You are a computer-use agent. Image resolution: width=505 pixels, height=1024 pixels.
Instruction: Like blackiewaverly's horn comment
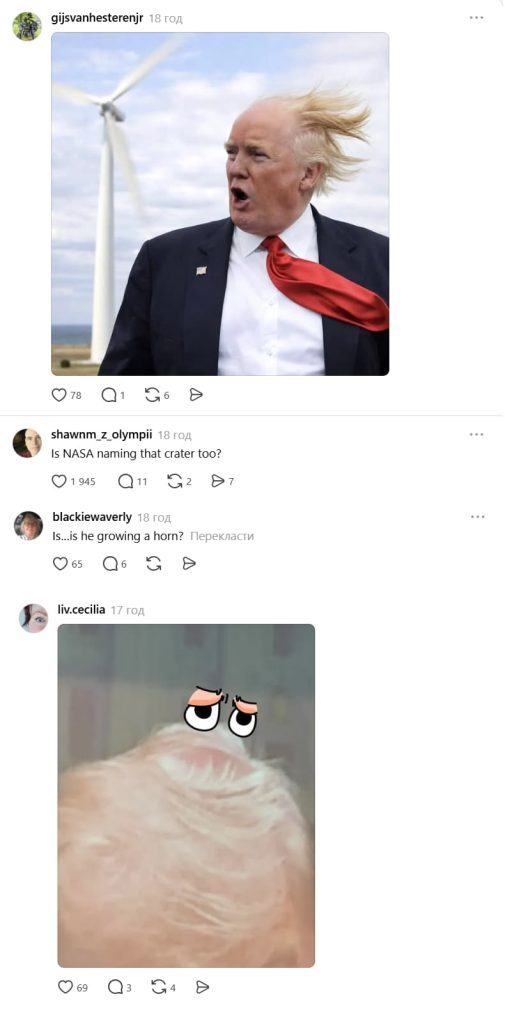[60, 564]
